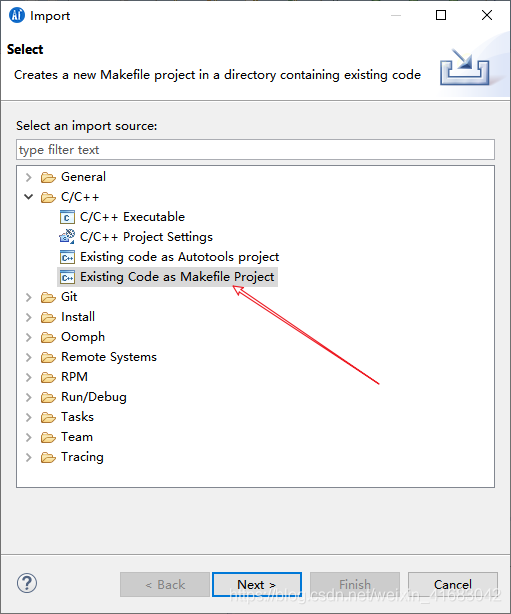The image size is (511, 614).
Task: Maximize the Import dialog window
Action: [x=441, y=15]
